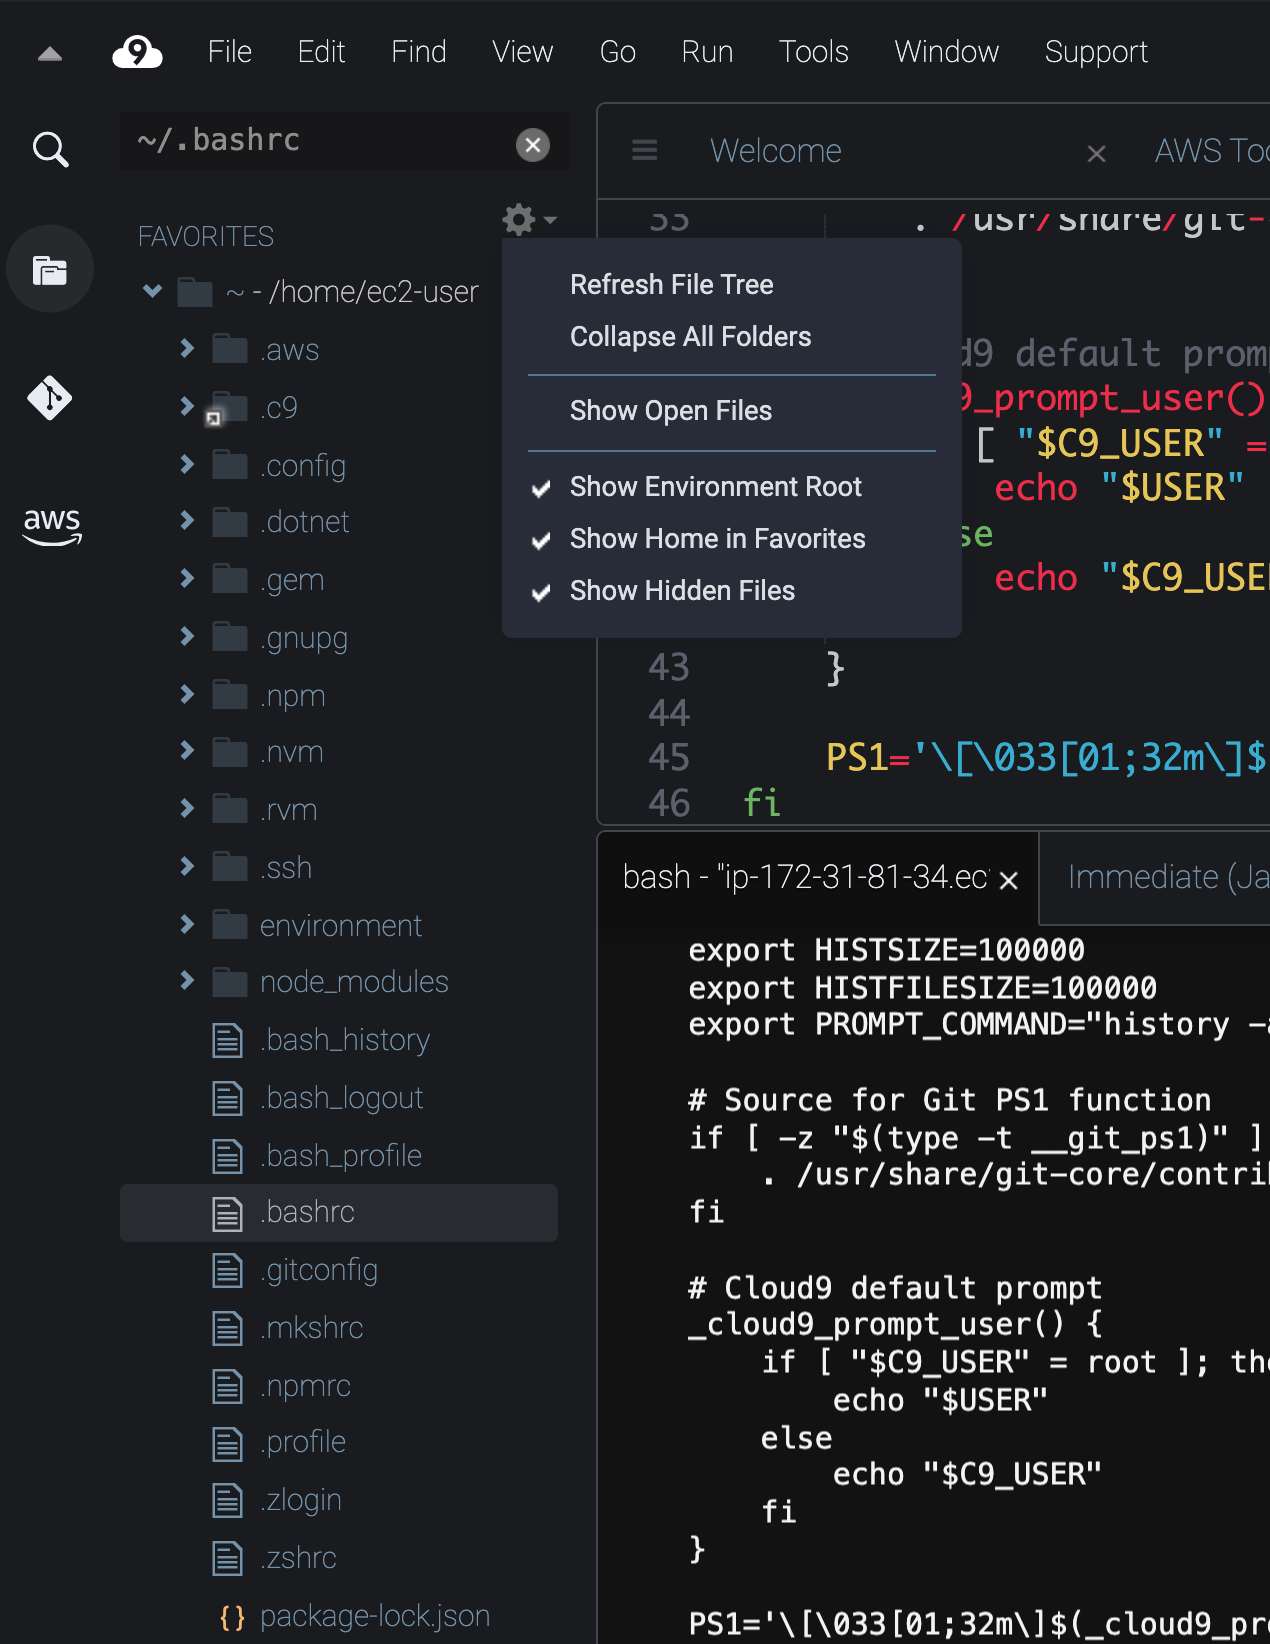This screenshot has height=1644, width=1270.
Task: Close the Welcome tab
Action: [1096, 153]
